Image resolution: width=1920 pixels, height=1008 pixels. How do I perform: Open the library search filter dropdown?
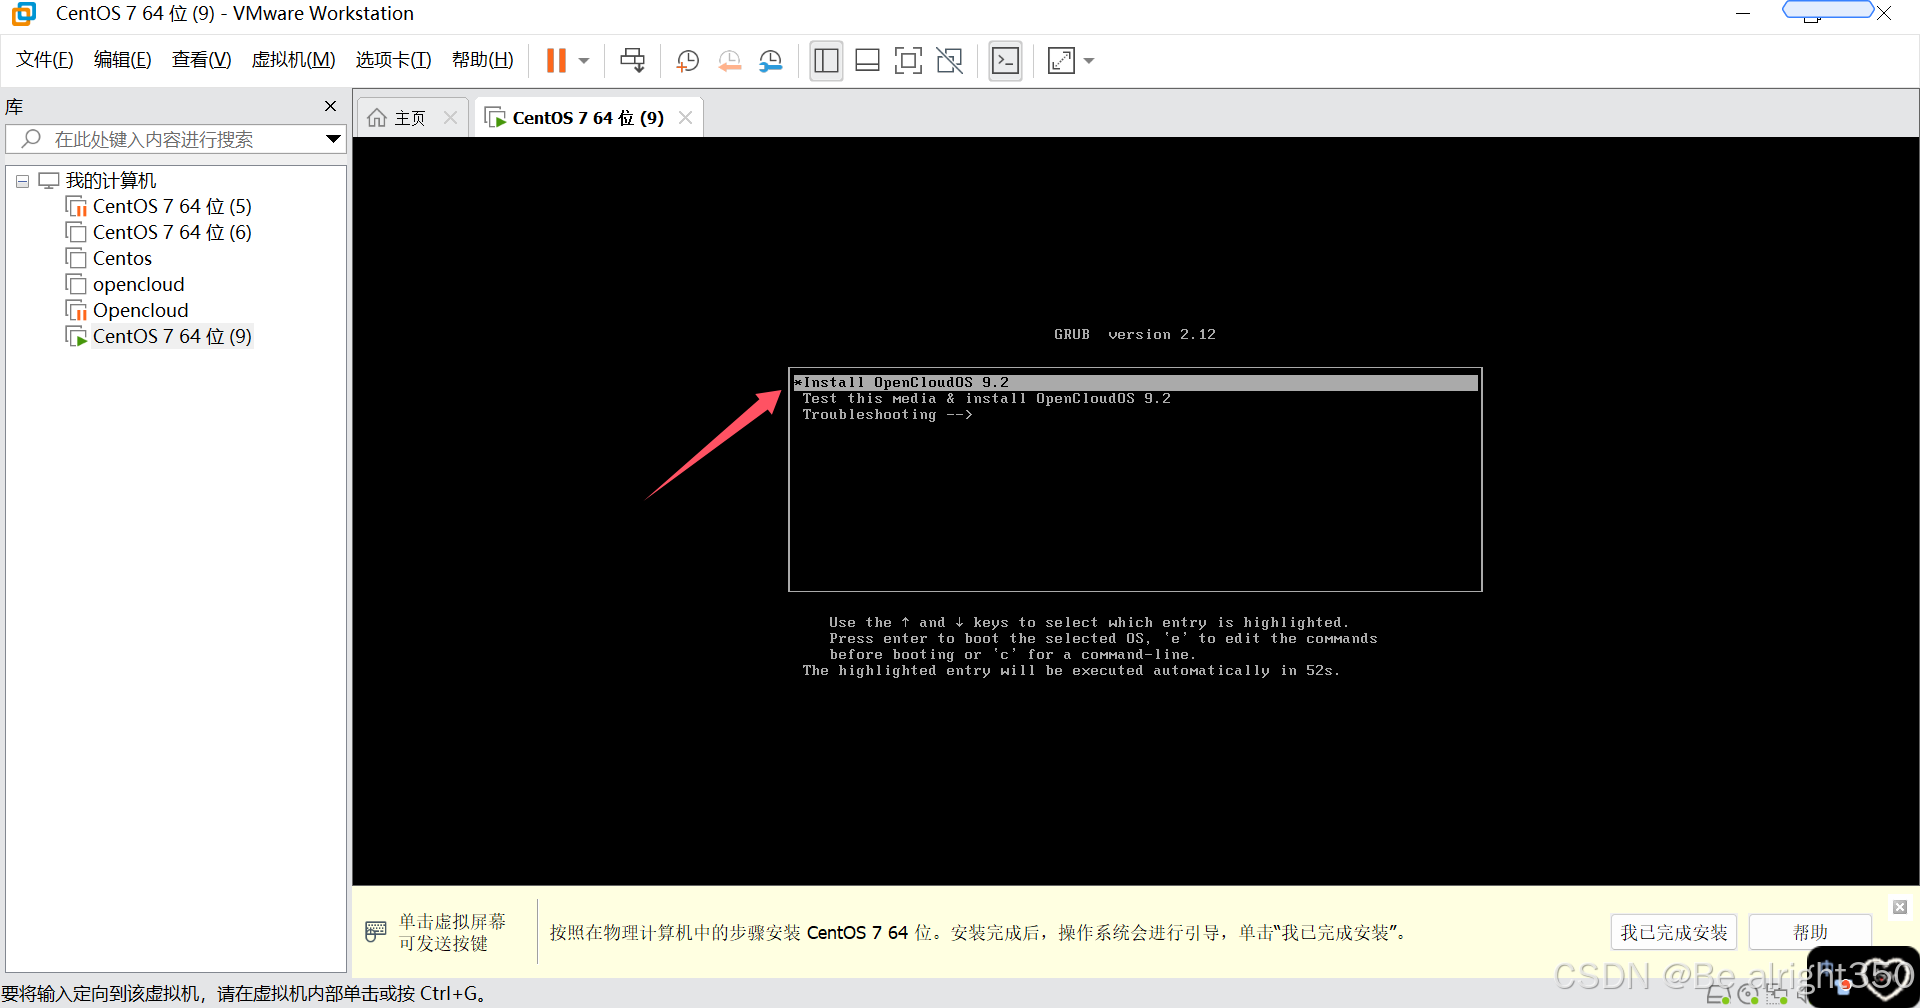coord(333,139)
